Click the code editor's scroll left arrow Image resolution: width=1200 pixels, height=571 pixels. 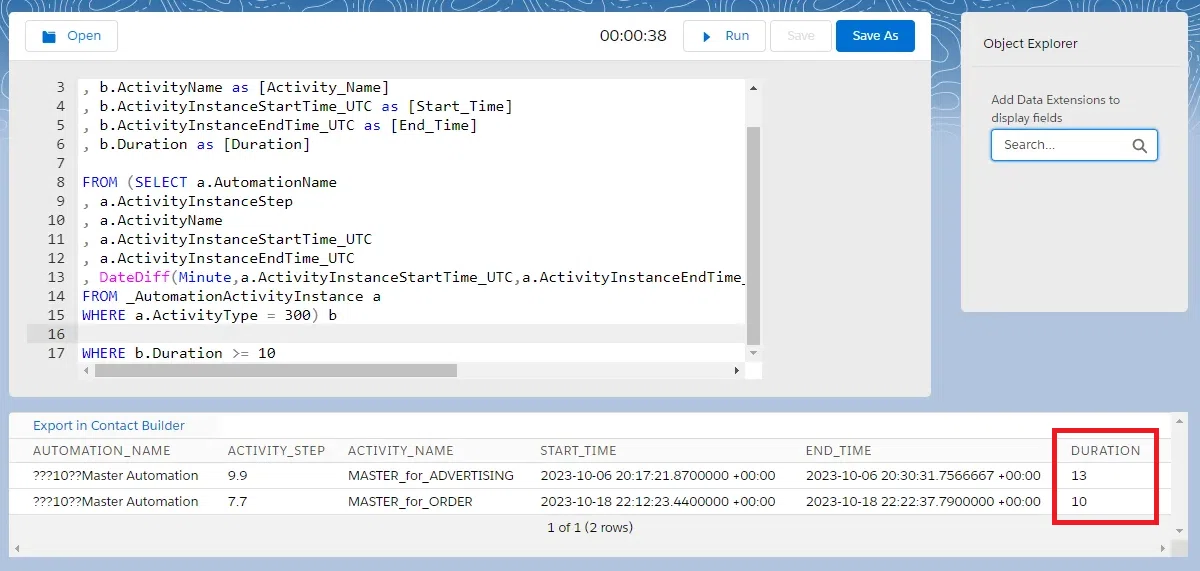(x=86, y=370)
